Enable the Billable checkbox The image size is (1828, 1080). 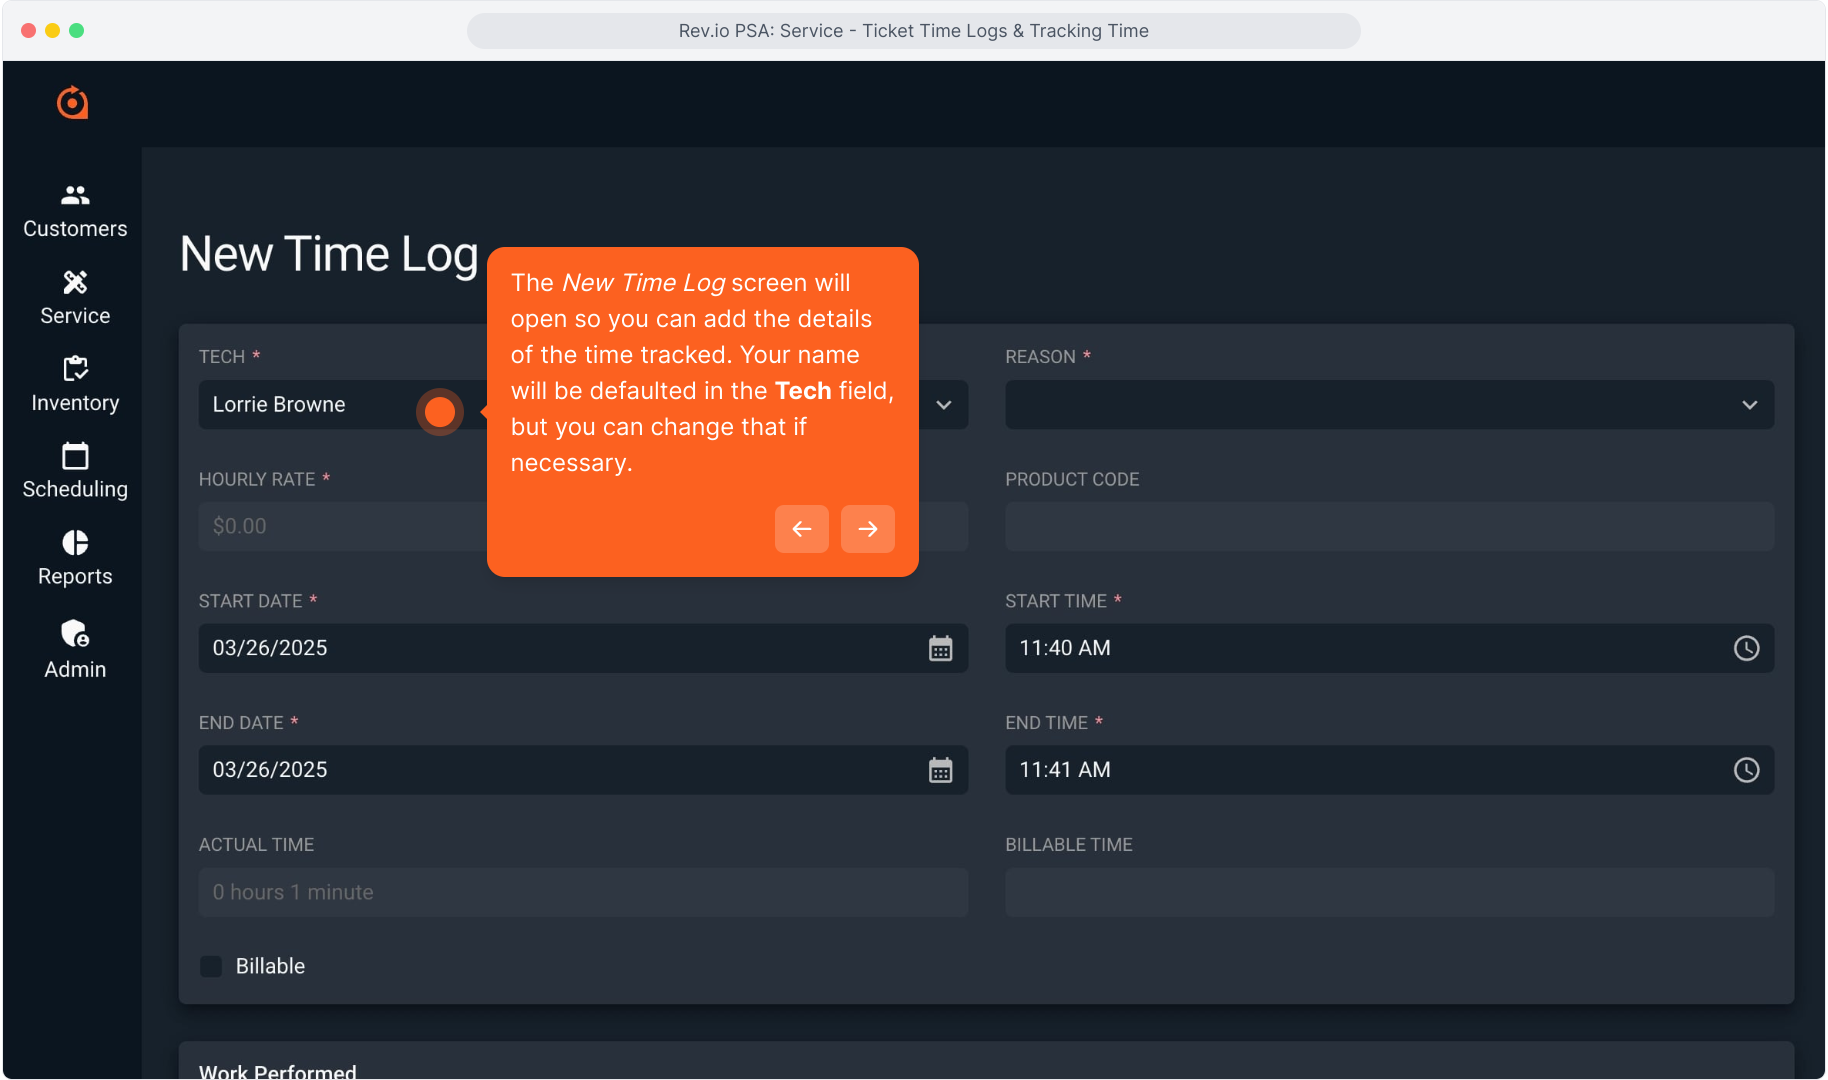click(211, 966)
